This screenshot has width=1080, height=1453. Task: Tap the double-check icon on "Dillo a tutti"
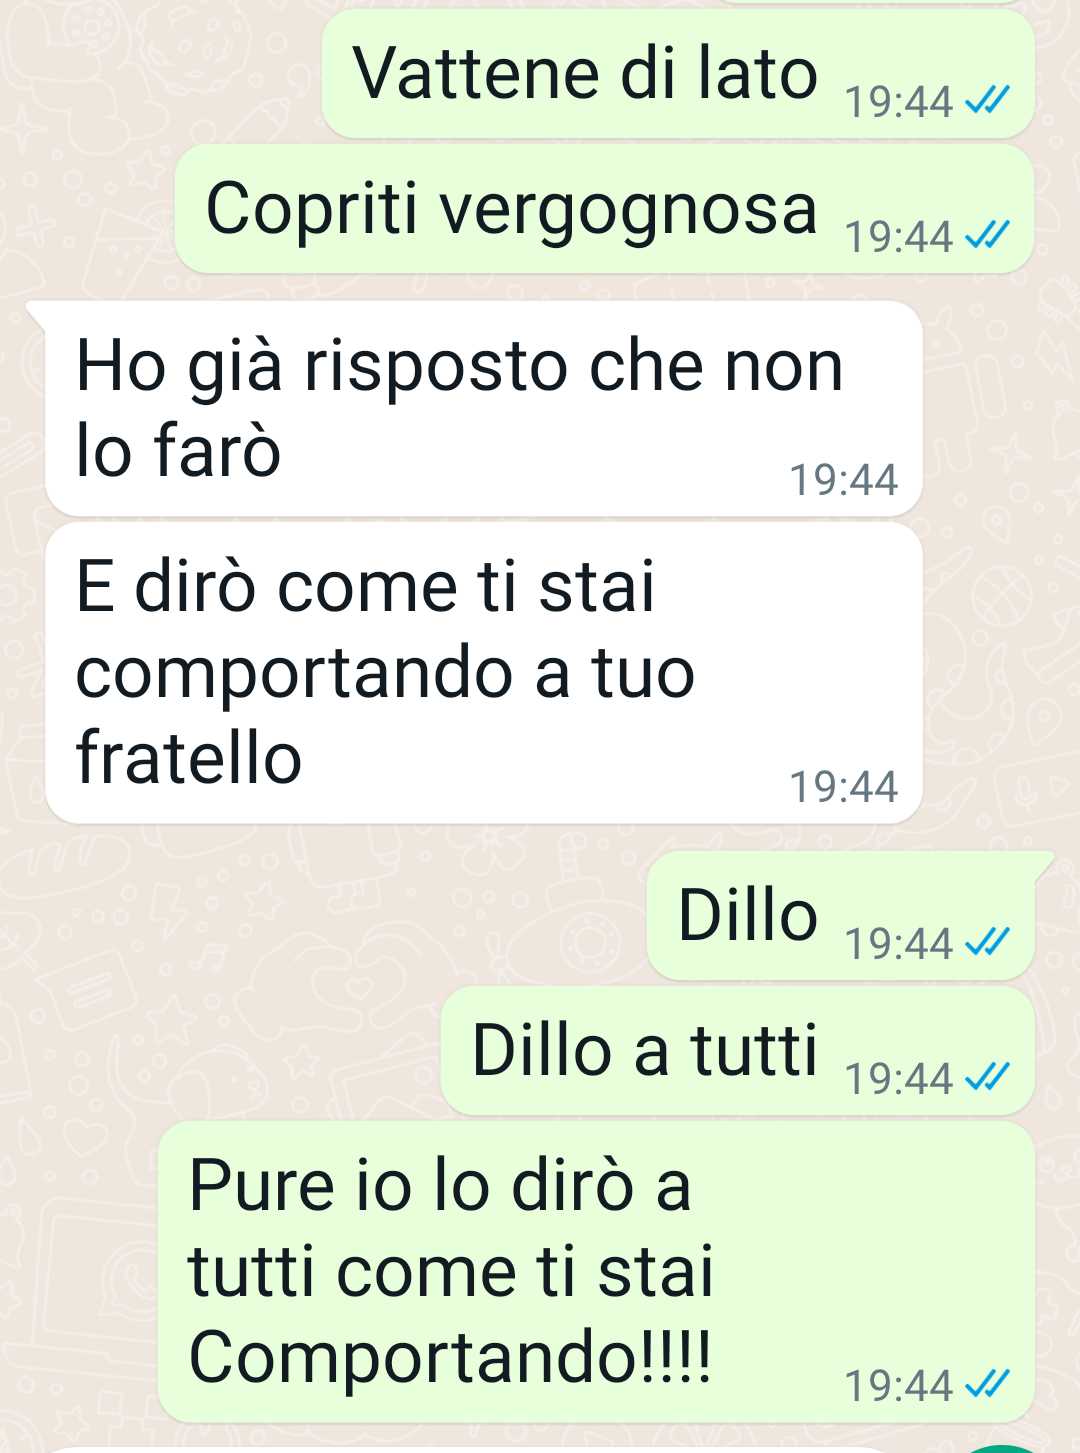(988, 1076)
